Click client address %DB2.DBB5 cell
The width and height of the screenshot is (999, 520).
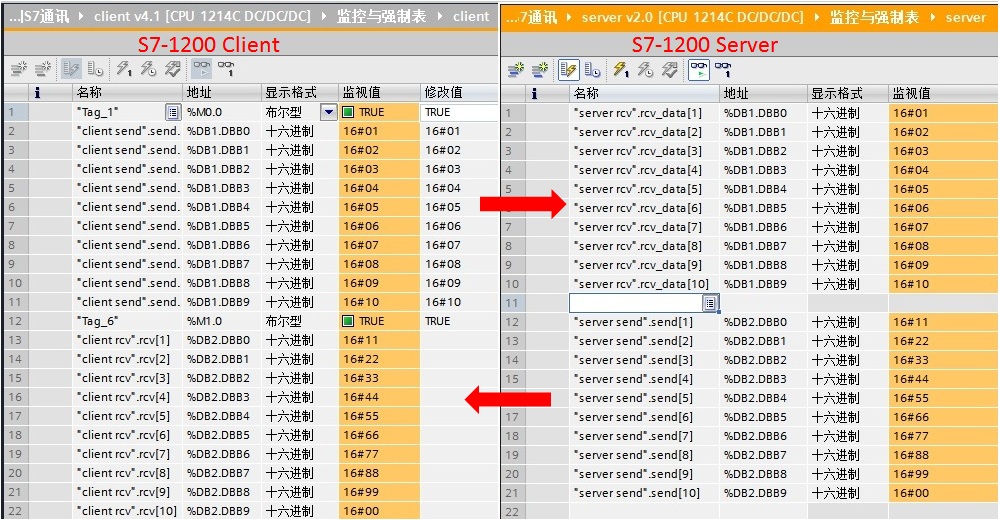point(222,435)
